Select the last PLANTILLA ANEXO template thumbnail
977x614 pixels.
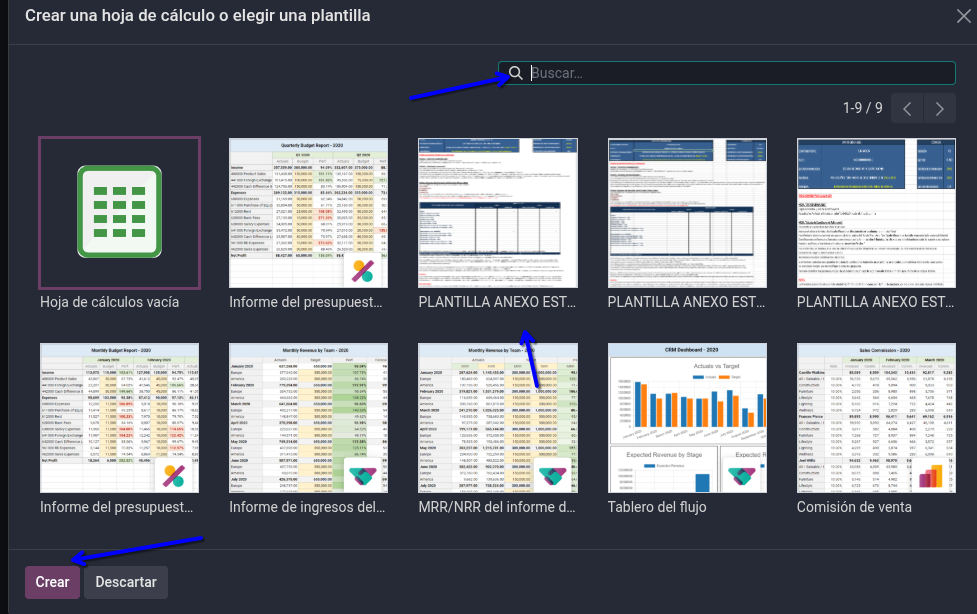pyautogui.click(x=876, y=212)
